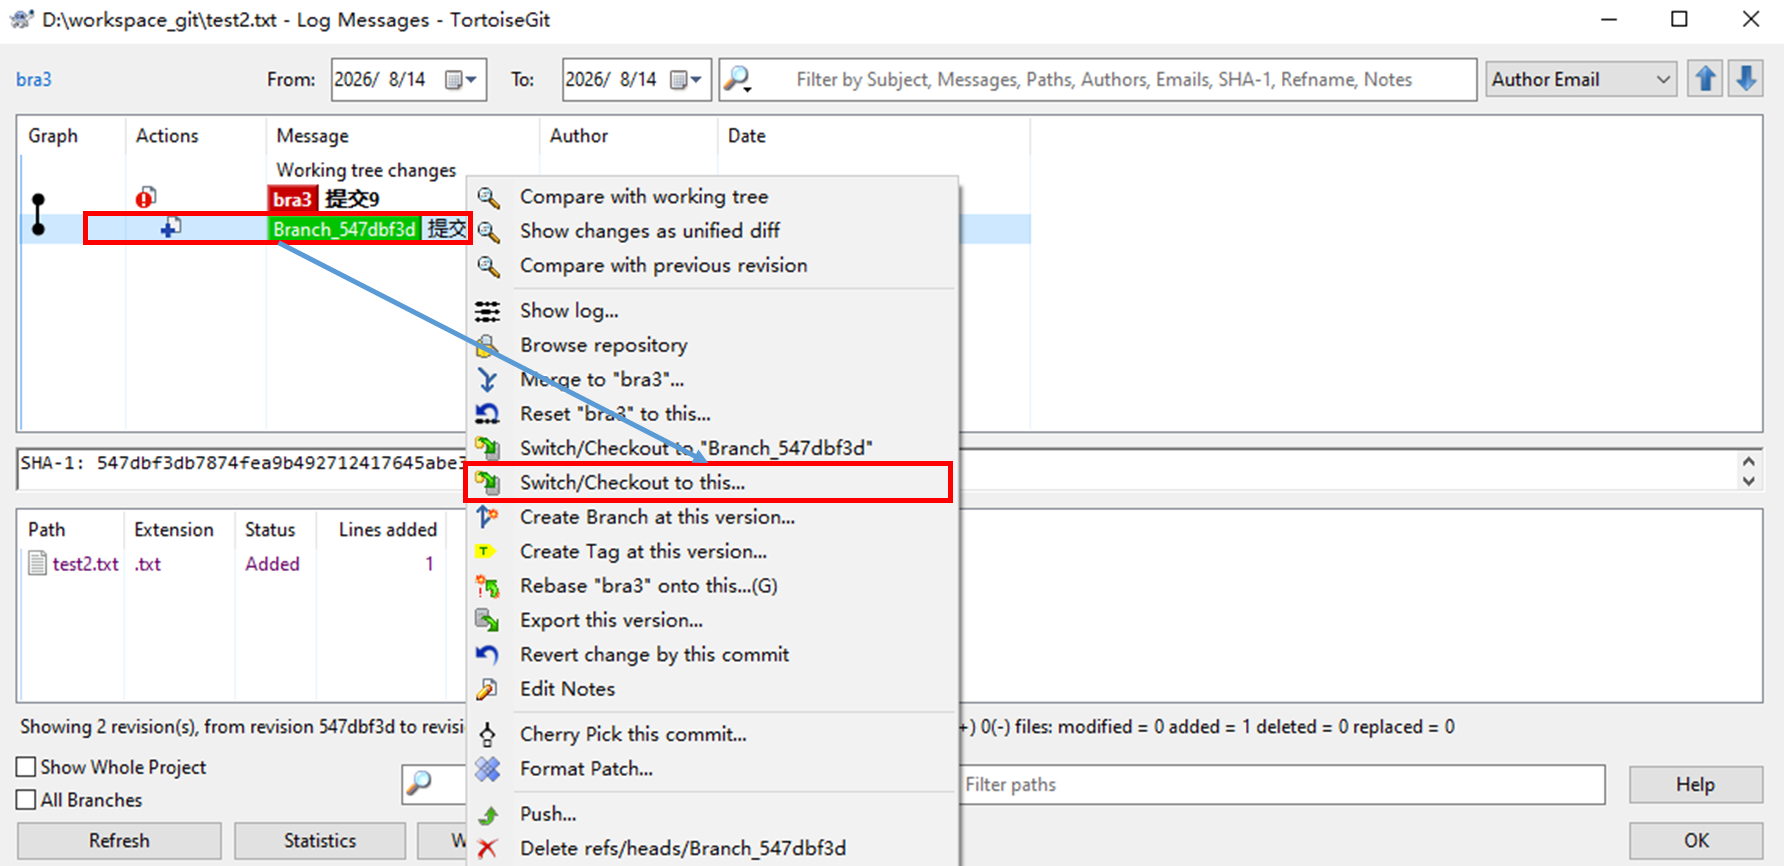The height and width of the screenshot is (866, 1784).
Task: Click the Message column header
Action: 403,136
